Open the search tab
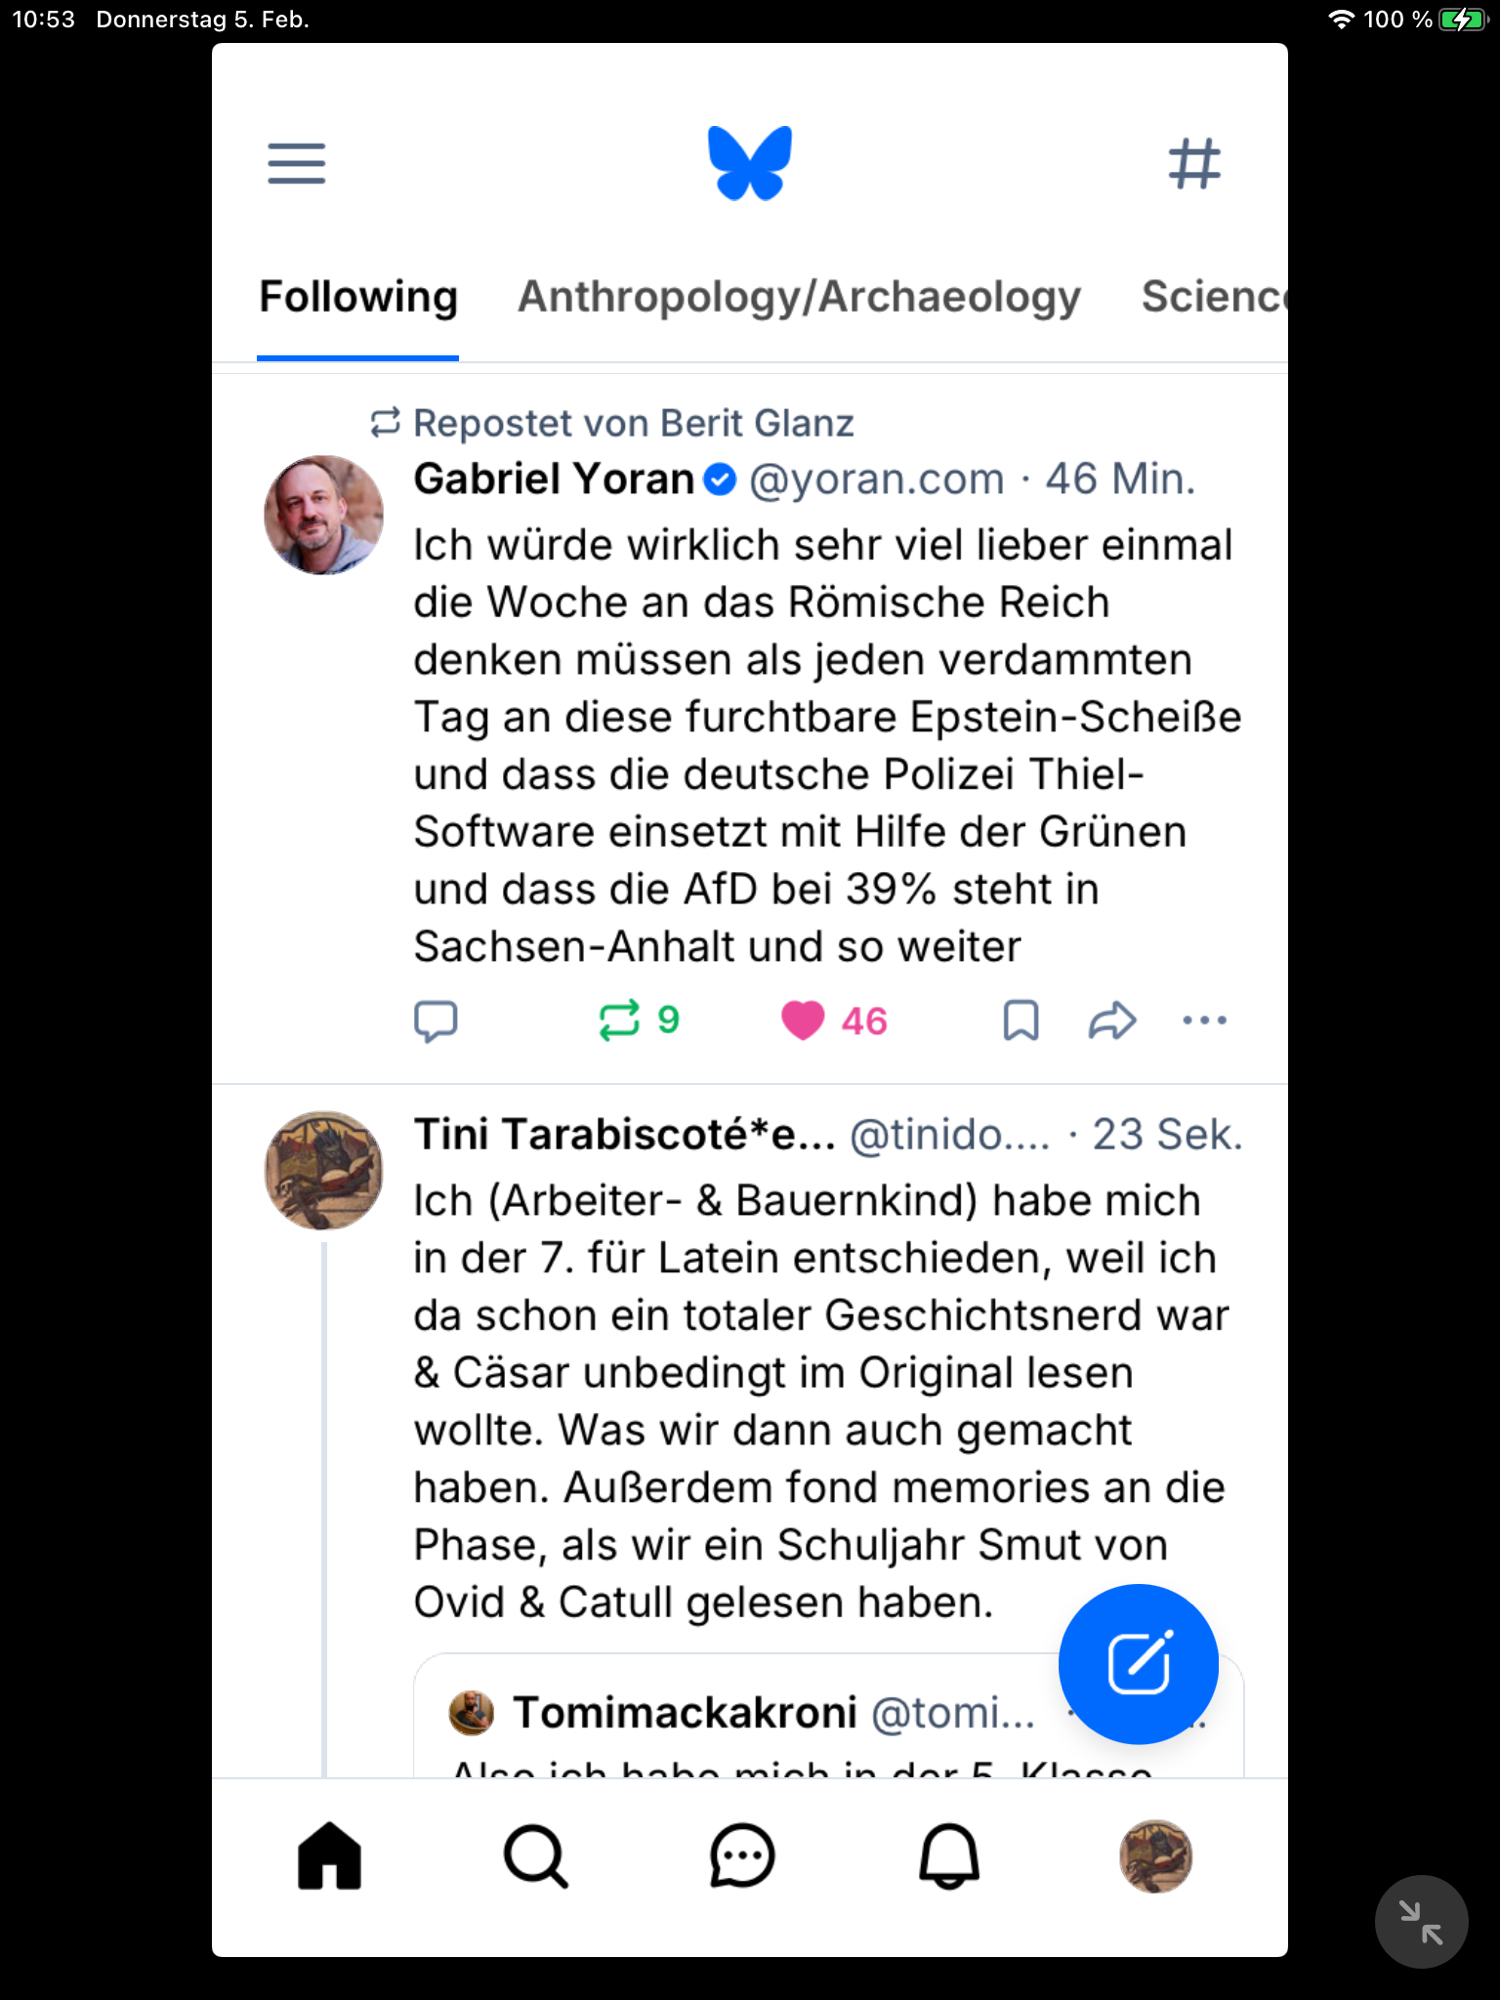The width and height of the screenshot is (1500, 2000). [x=536, y=1857]
